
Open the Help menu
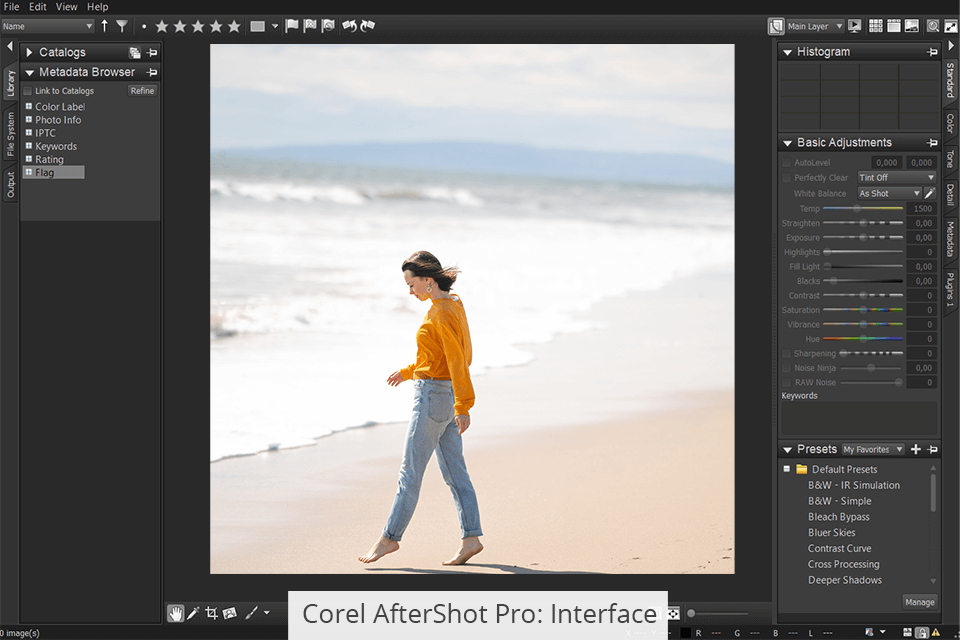(x=97, y=7)
